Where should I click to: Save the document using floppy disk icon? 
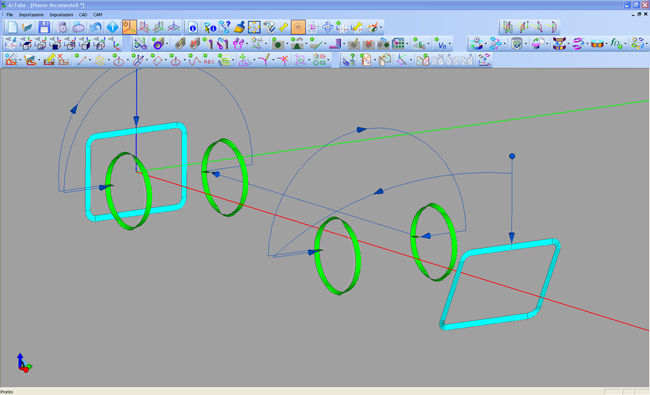click(44, 27)
